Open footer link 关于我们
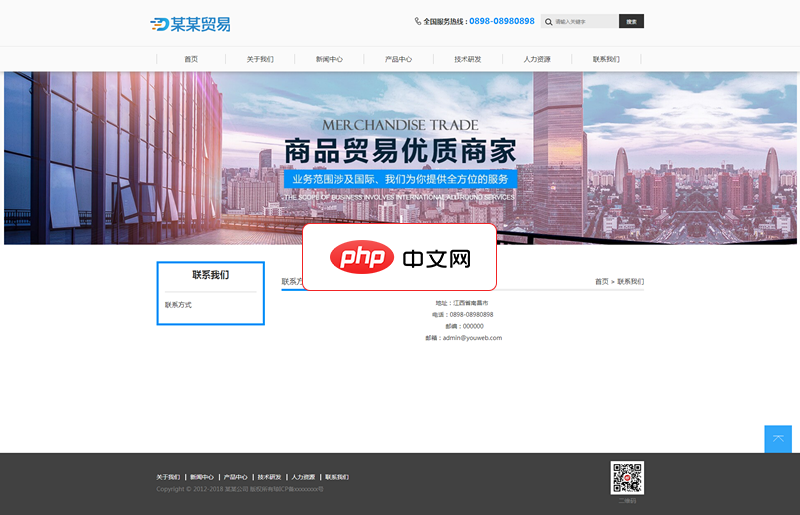Image resolution: width=800 pixels, height=515 pixels. coord(168,477)
